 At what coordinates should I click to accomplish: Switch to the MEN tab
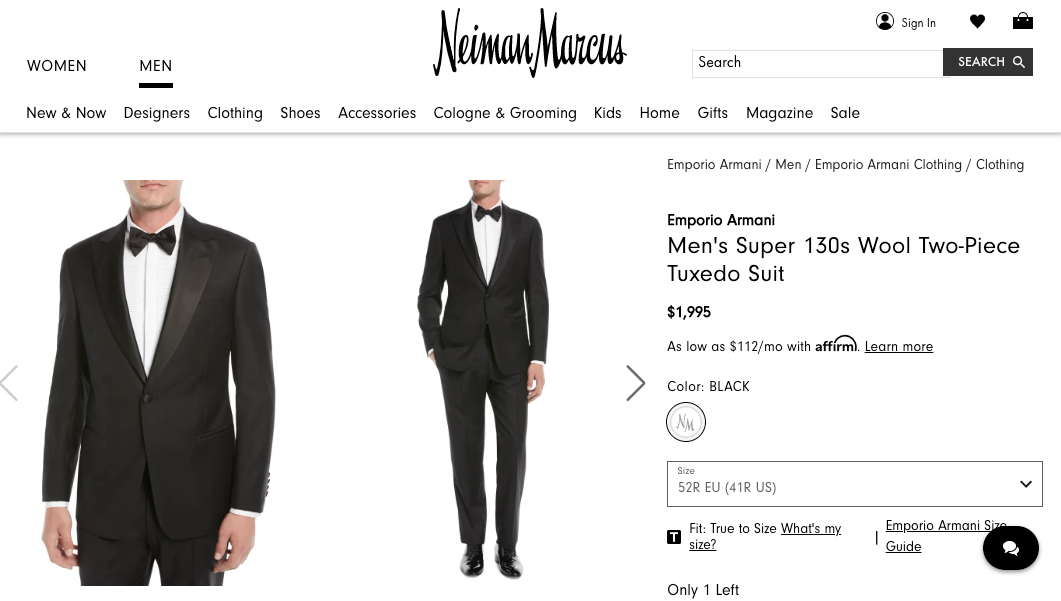(156, 66)
